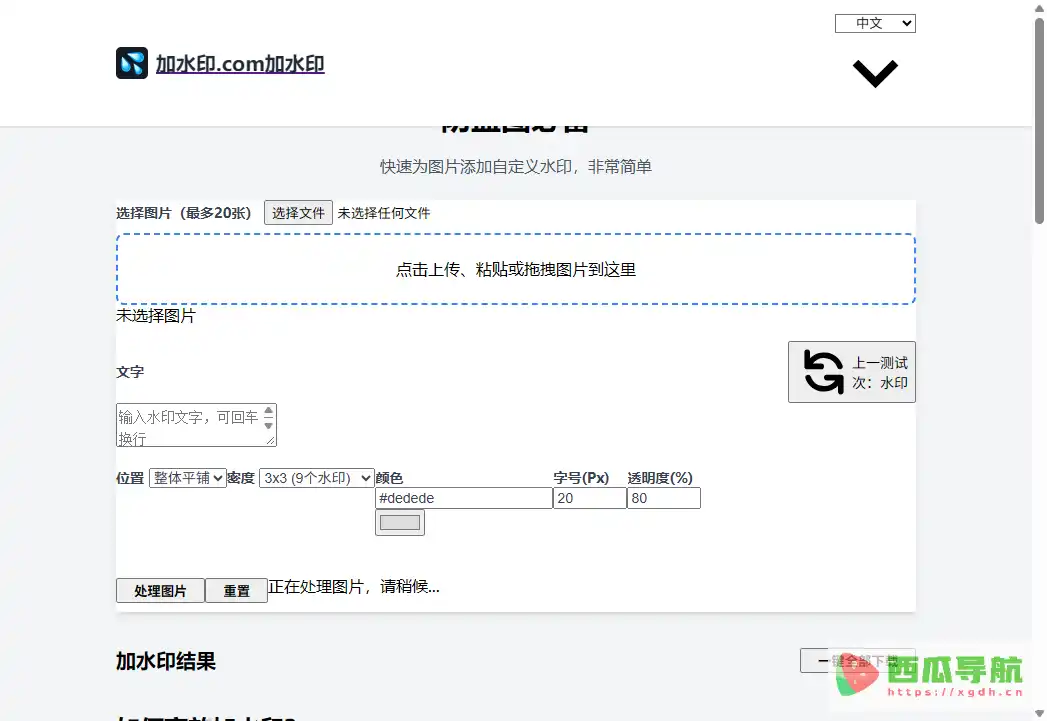Viewport: 1047px width, 721px height.
Task: Click the 重置 reset button
Action: pos(236,591)
